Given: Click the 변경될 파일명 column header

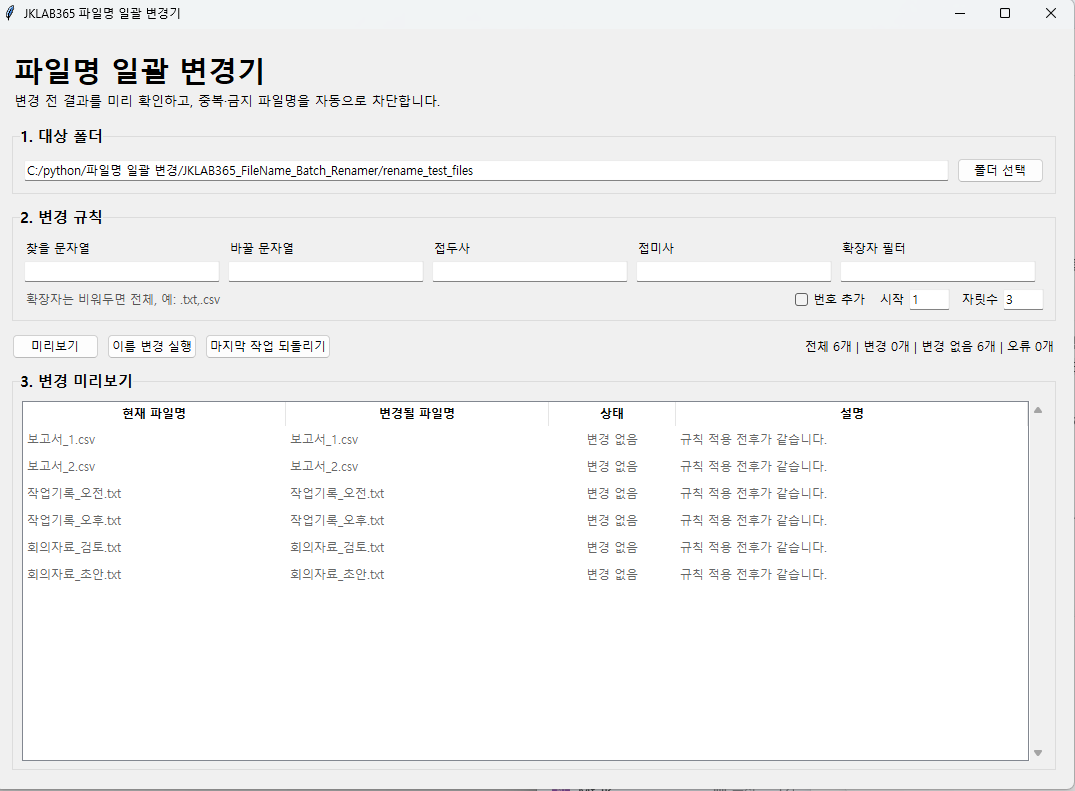Looking at the screenshot, I should (417, 413).
